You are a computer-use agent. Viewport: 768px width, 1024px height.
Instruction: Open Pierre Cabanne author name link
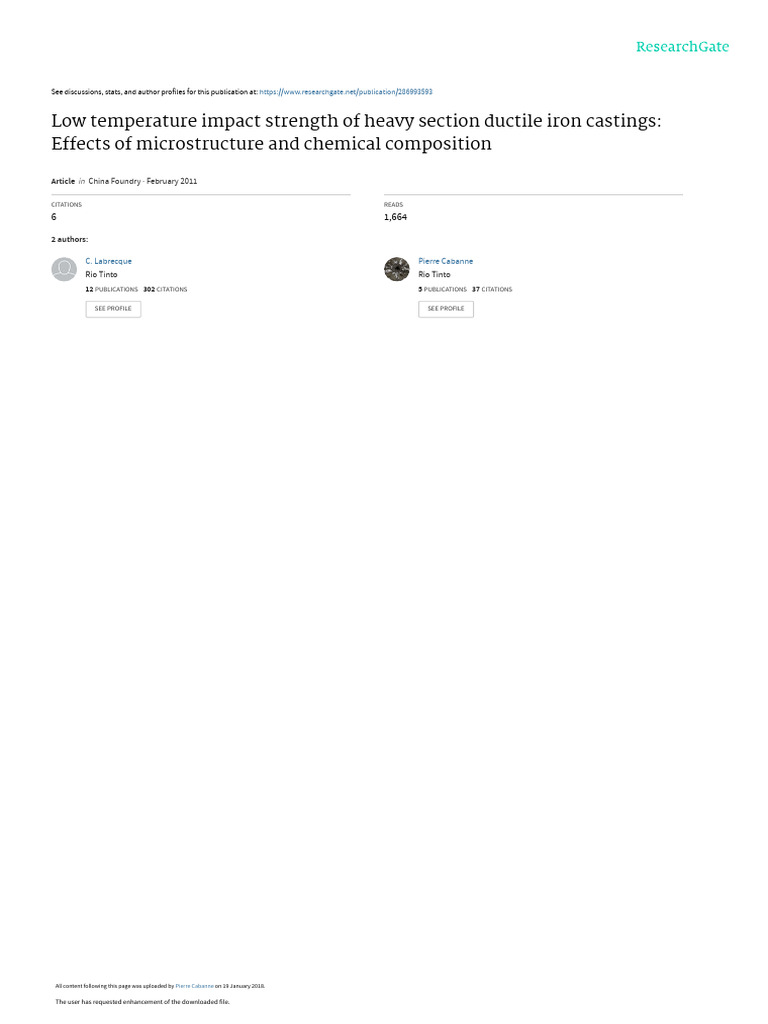[x=445, y=261]
